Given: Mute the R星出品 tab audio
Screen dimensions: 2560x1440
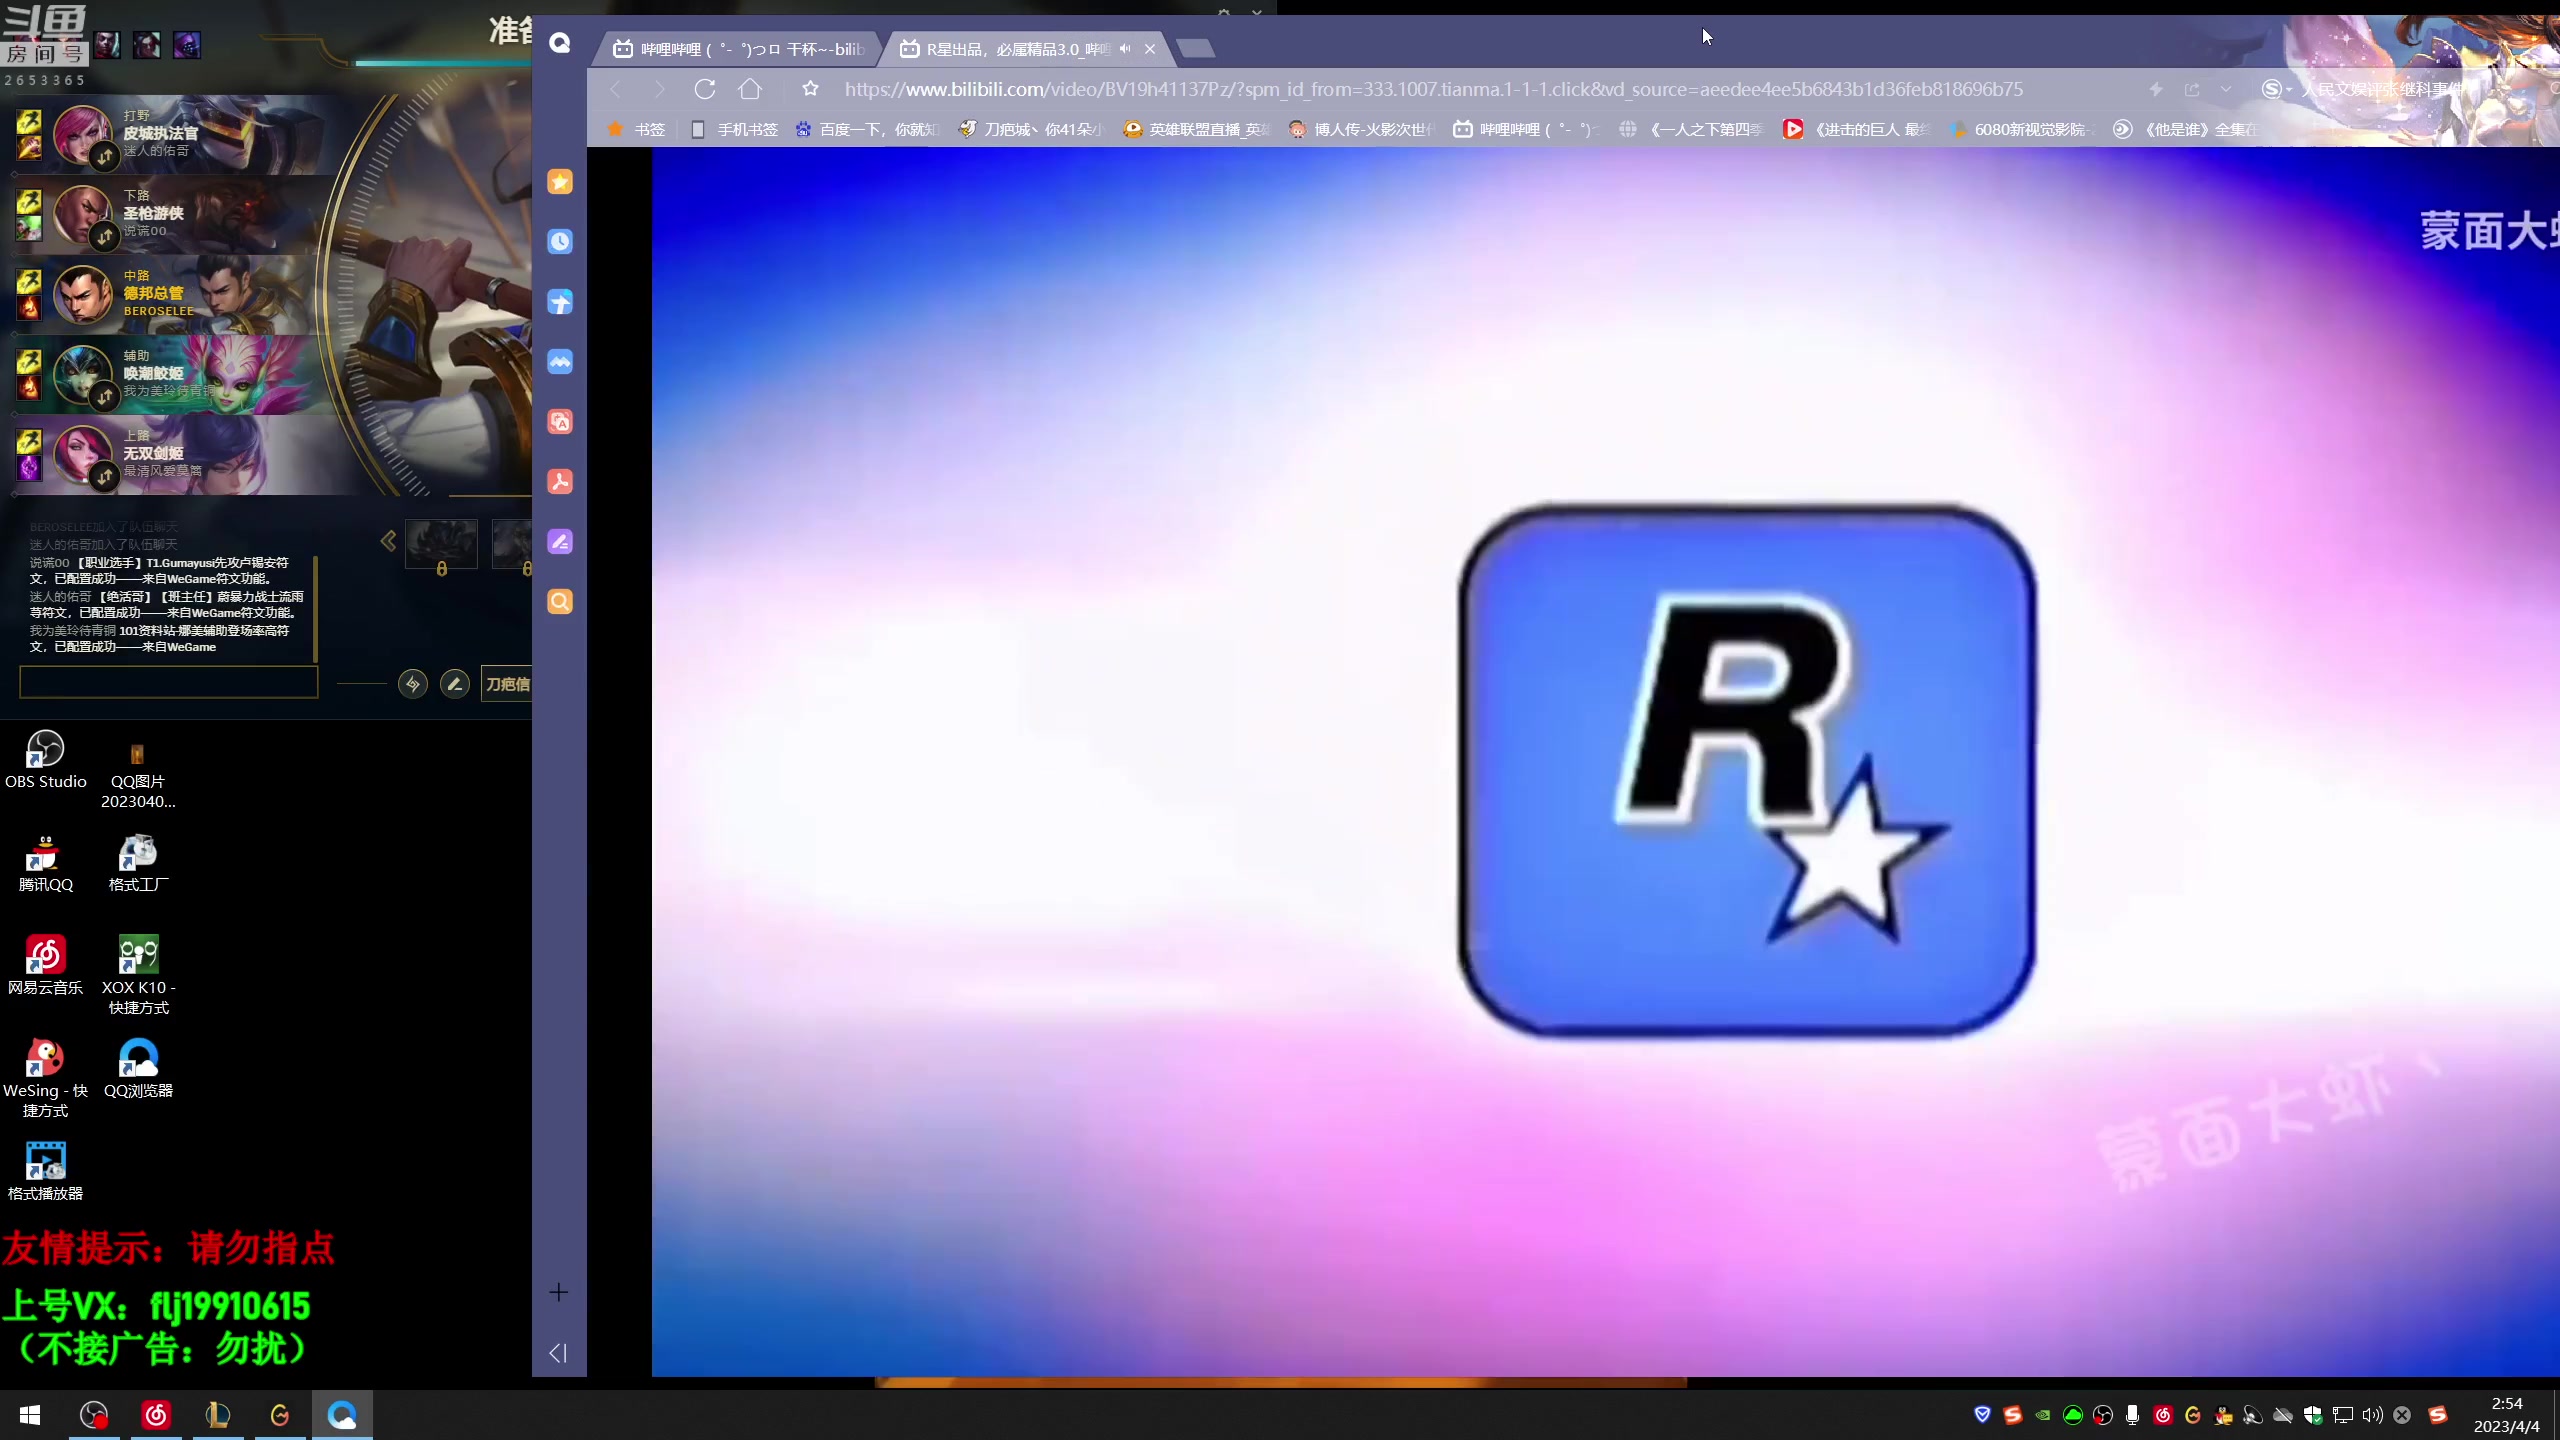Looking at the screenshot, I should (1125, 49).
